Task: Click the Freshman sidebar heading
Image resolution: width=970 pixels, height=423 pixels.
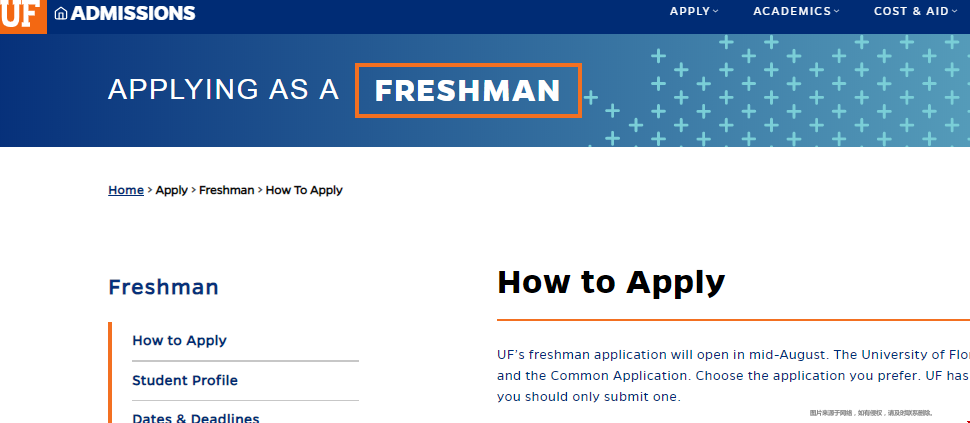Action: coord(163,287)
